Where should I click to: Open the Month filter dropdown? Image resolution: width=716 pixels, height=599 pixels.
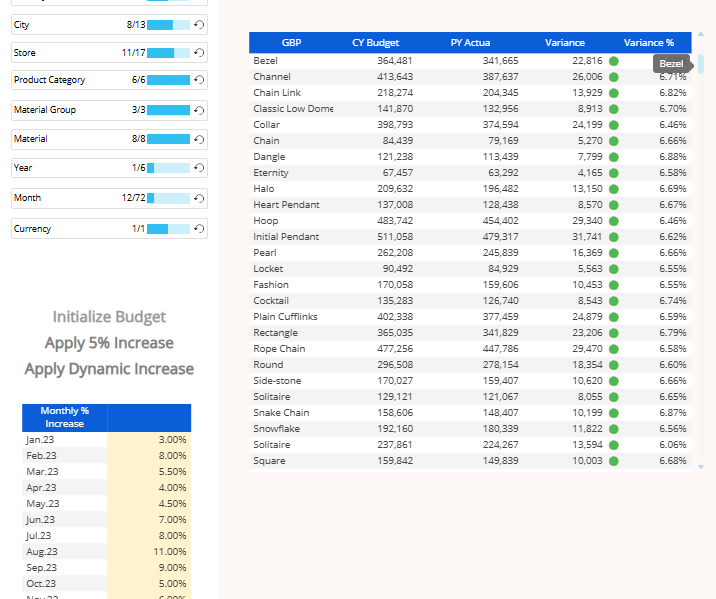[109, 198]
